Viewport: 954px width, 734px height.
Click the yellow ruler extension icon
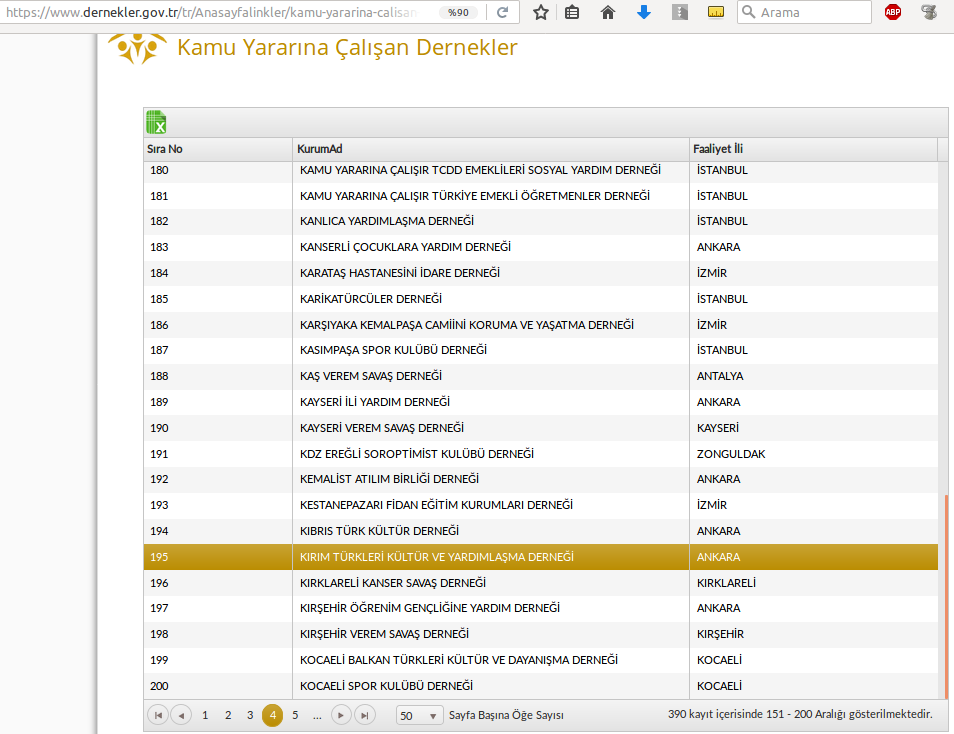tap(715, 13)
